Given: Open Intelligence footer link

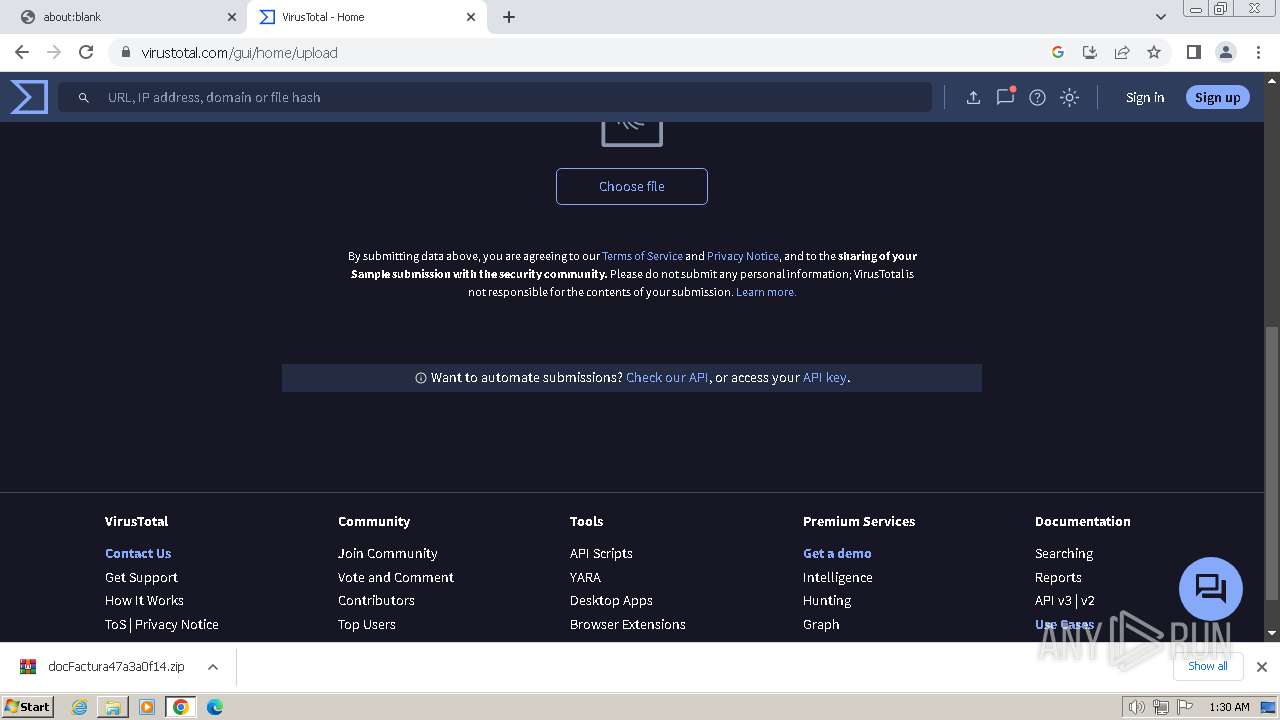Looking at the screenshot, I should pyautogui.click(x=838, y=577).
